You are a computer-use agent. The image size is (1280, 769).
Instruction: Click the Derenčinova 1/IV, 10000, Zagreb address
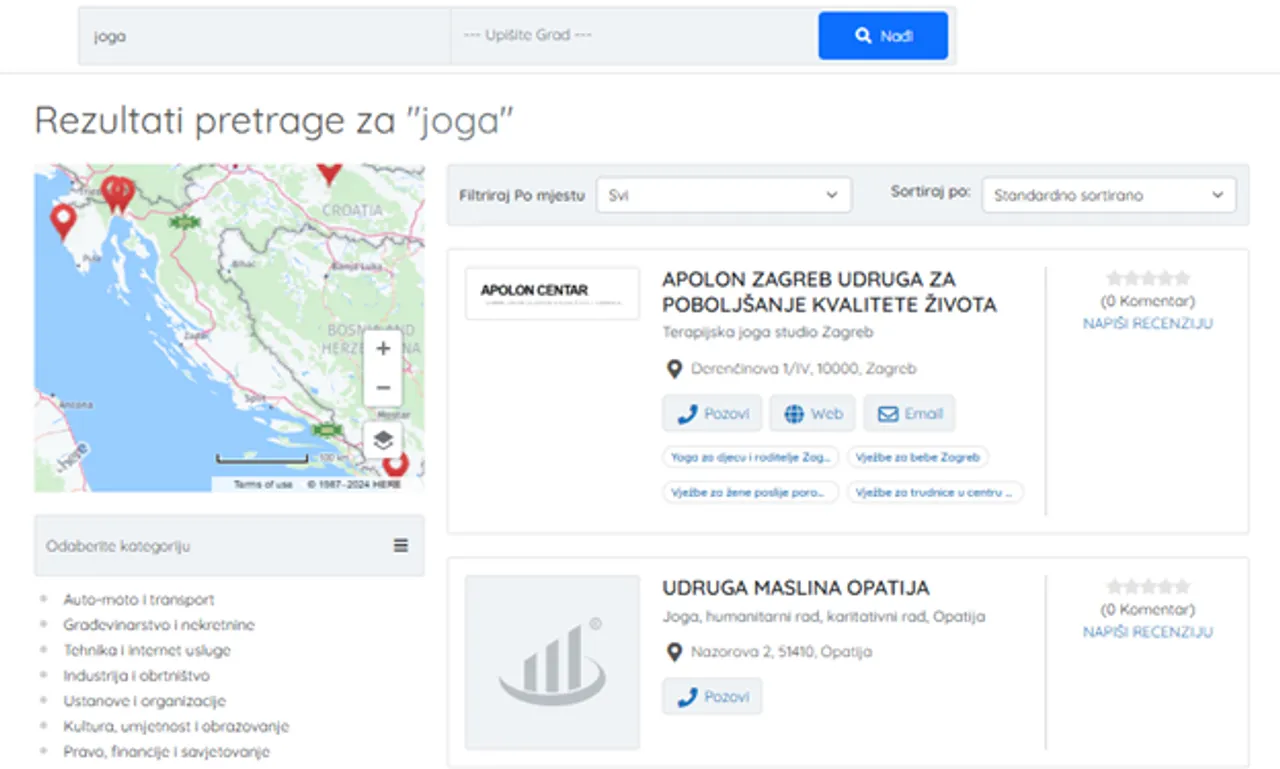[803, 369]
